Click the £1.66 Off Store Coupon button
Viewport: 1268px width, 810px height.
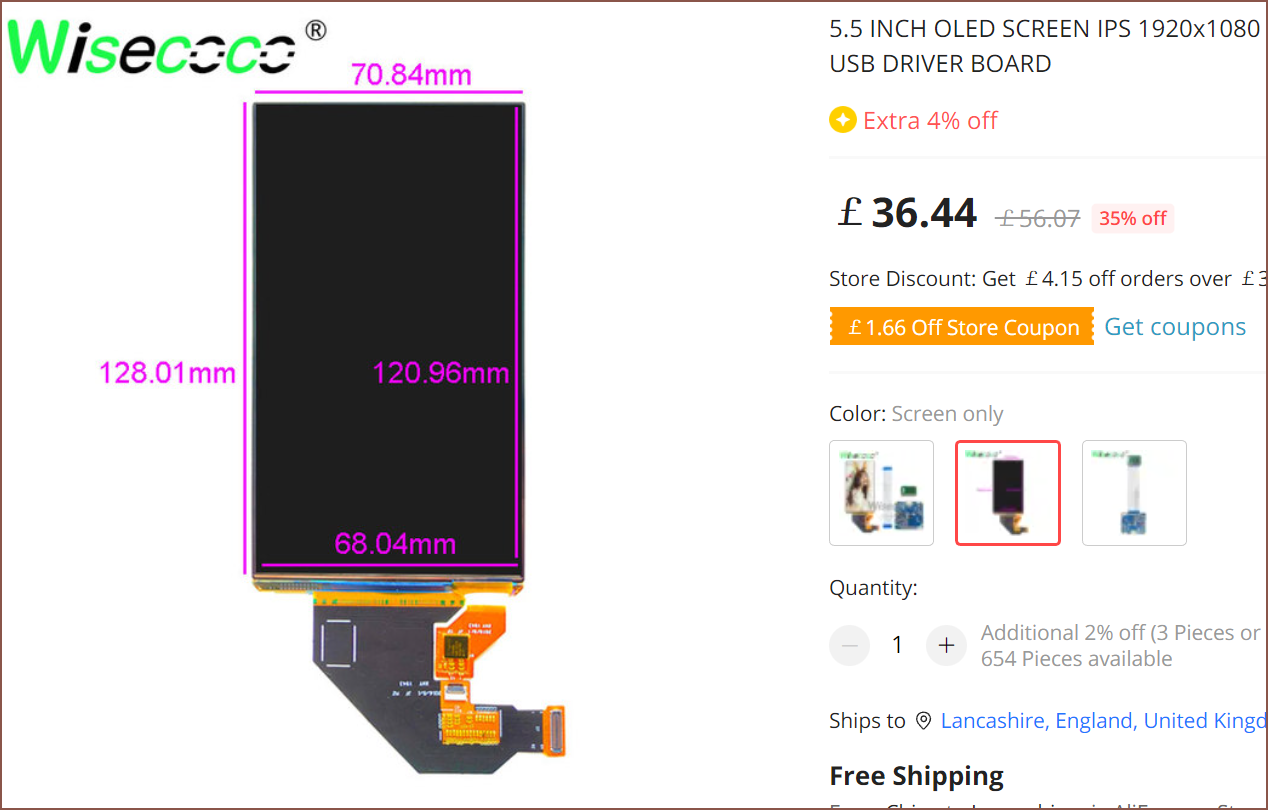click(x=962, y=327)
